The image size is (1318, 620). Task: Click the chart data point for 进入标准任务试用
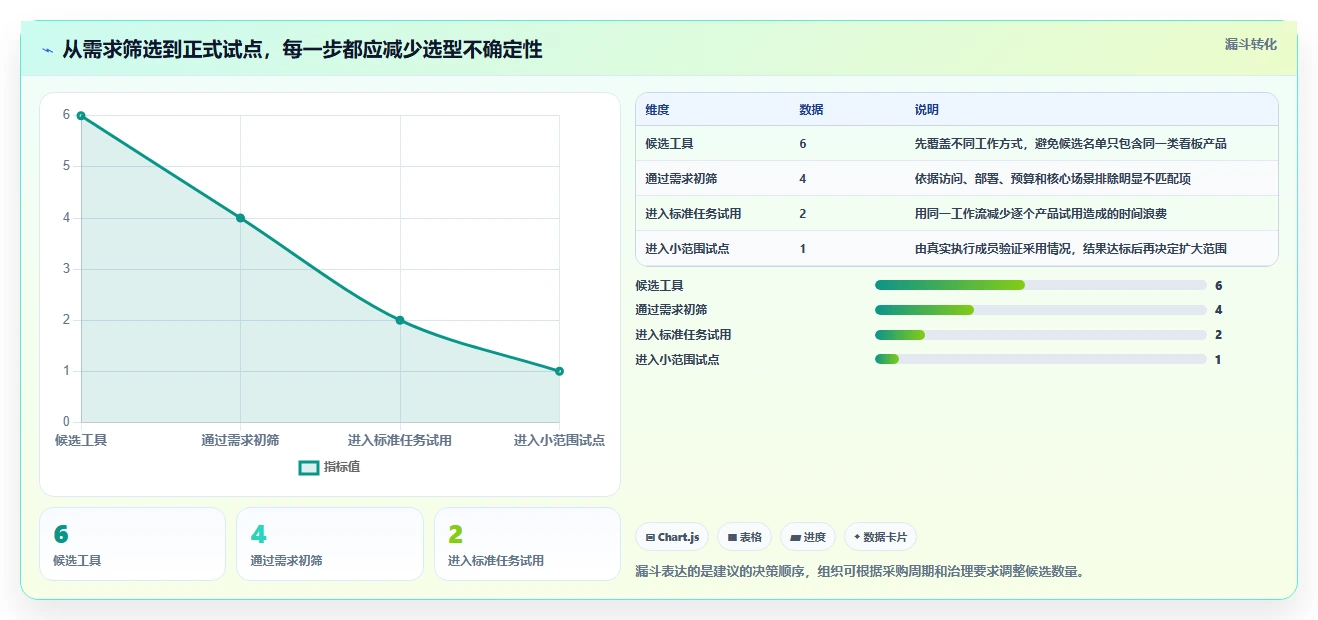[400, 320]
